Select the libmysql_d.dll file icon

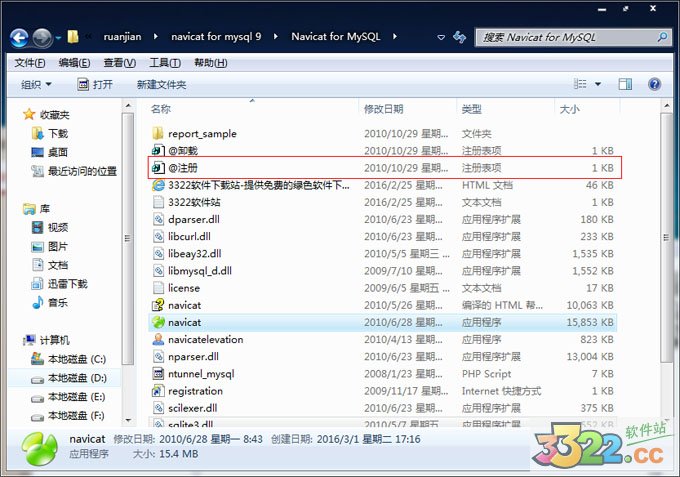(158, 271)
